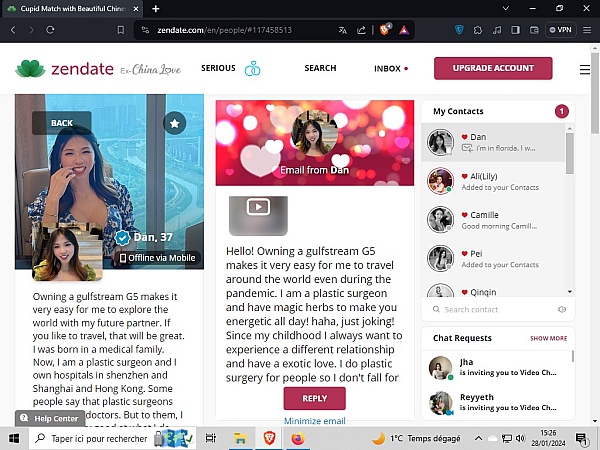Click SHOW MORE chat requests
Screen dimensions: 600x450
(548, 338)
